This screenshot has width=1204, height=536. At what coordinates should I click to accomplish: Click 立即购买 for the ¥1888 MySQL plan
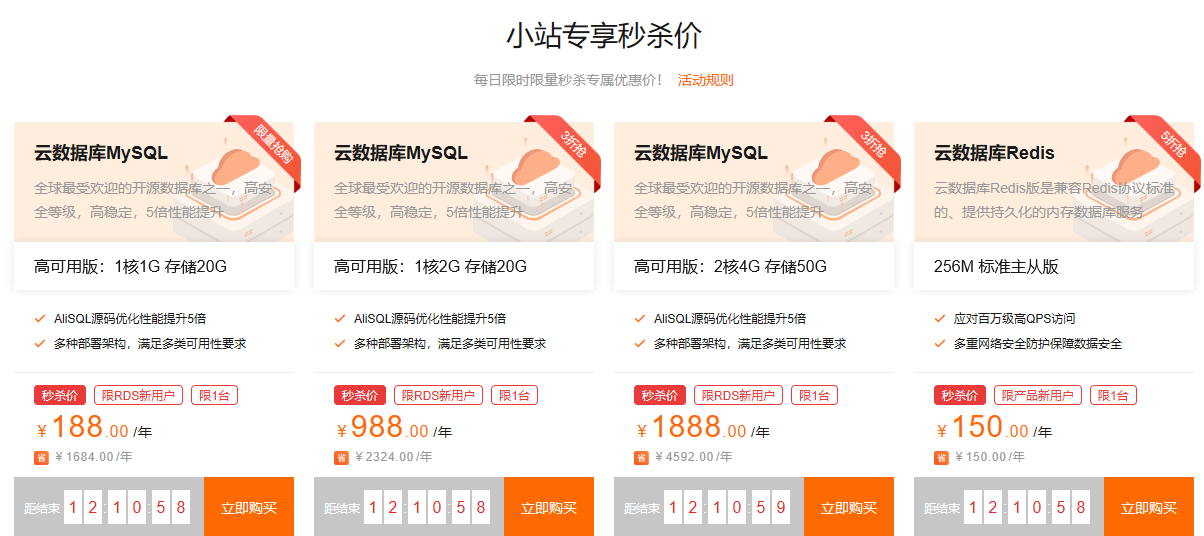(x=849, y=507)
